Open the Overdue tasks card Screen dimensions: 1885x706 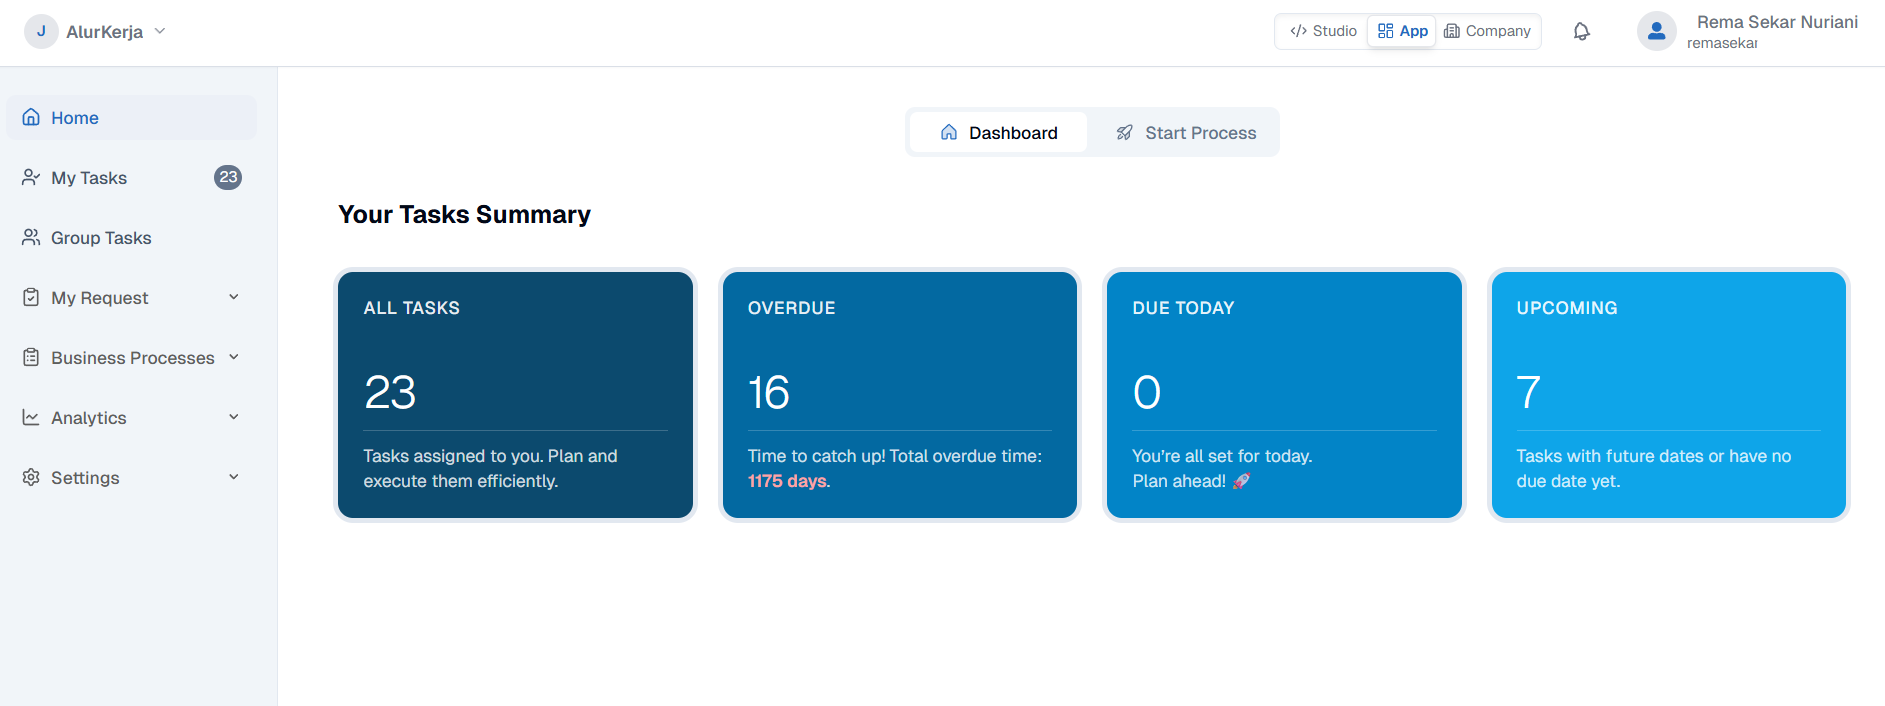point(899,395)
